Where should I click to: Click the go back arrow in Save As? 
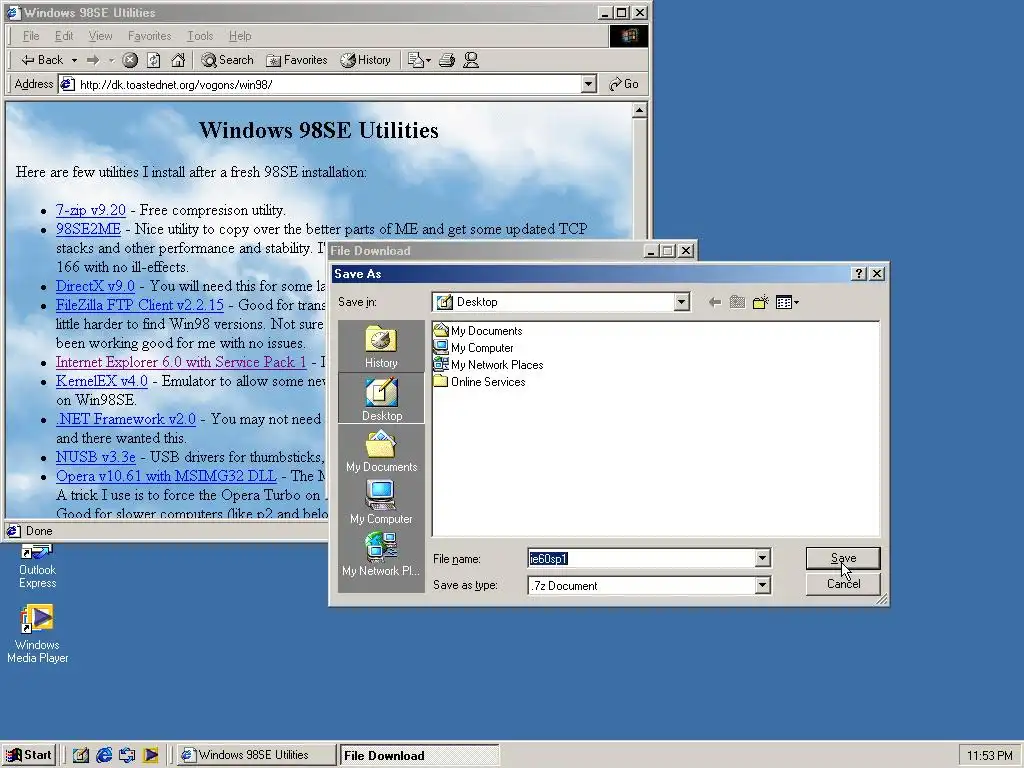click(715, 302)
